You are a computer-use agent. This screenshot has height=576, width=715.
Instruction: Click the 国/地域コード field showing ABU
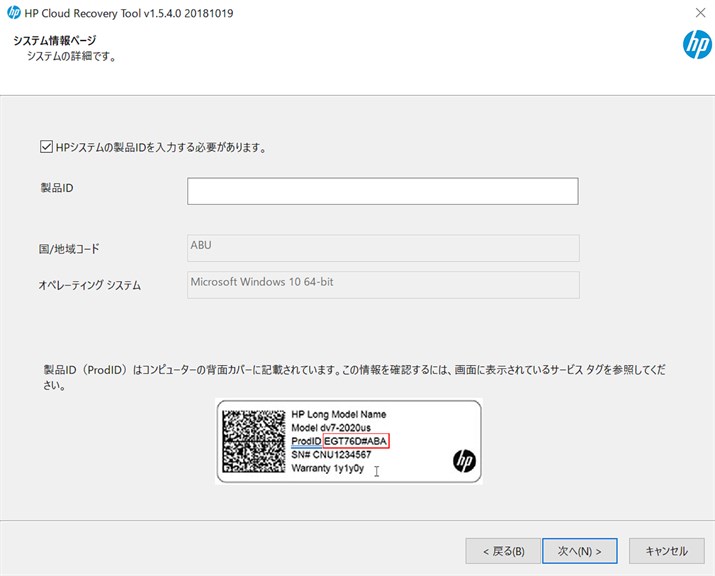pyautogui.click(x=383, y=248)
